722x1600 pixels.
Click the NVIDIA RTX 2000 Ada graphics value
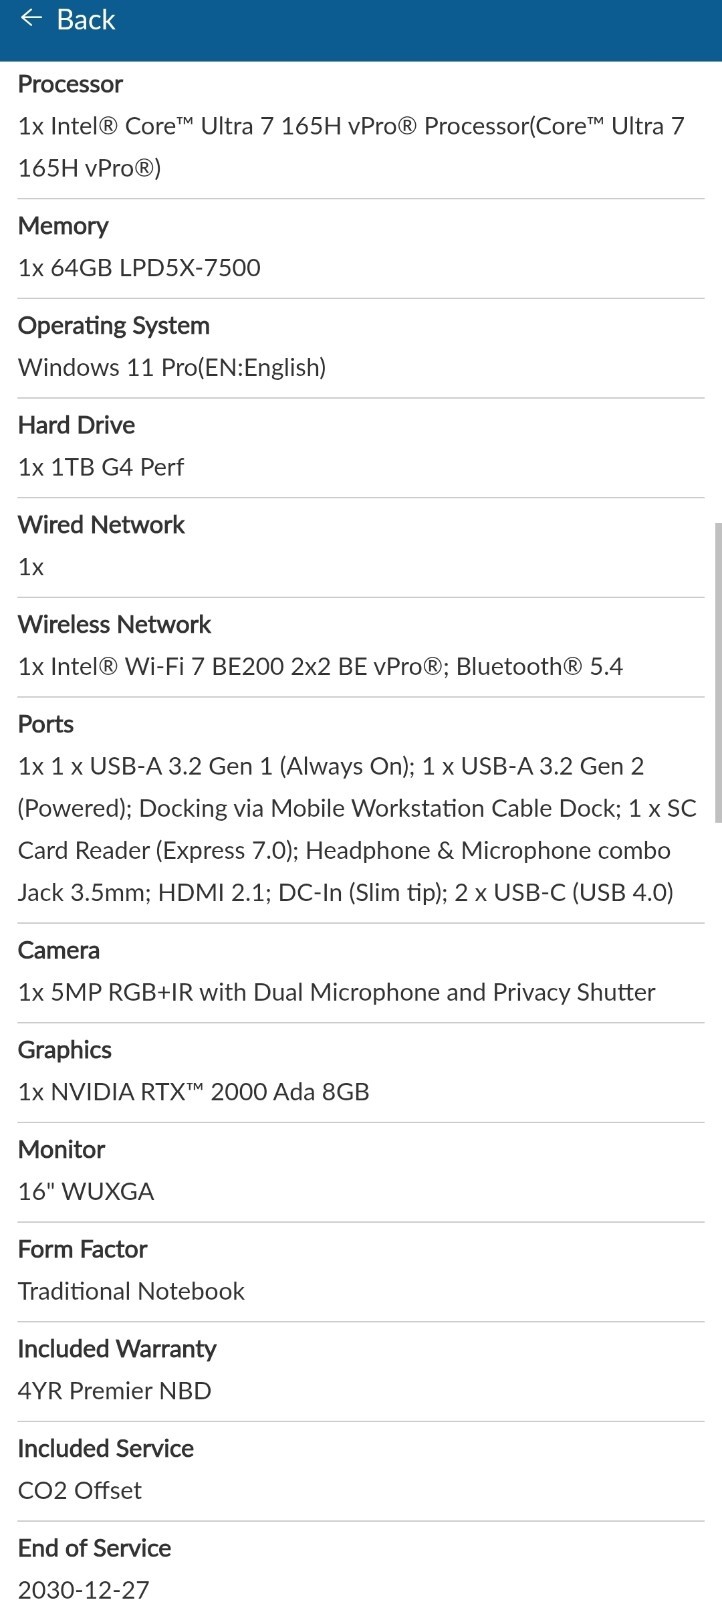click(x=194, y=1092)
